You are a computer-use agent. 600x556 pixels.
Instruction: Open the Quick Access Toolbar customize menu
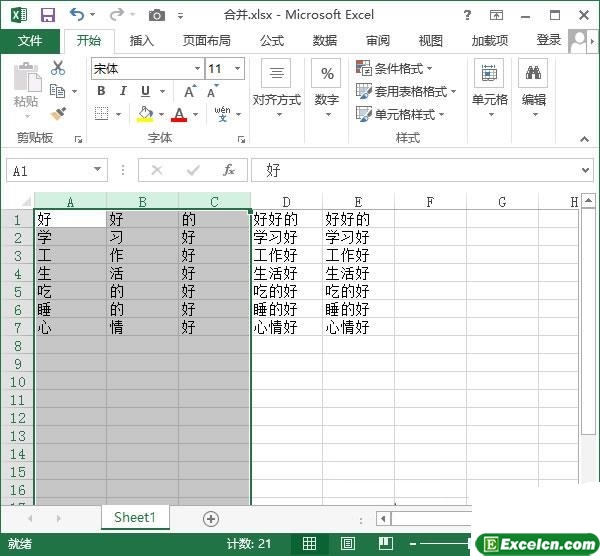tap(181, 16)
